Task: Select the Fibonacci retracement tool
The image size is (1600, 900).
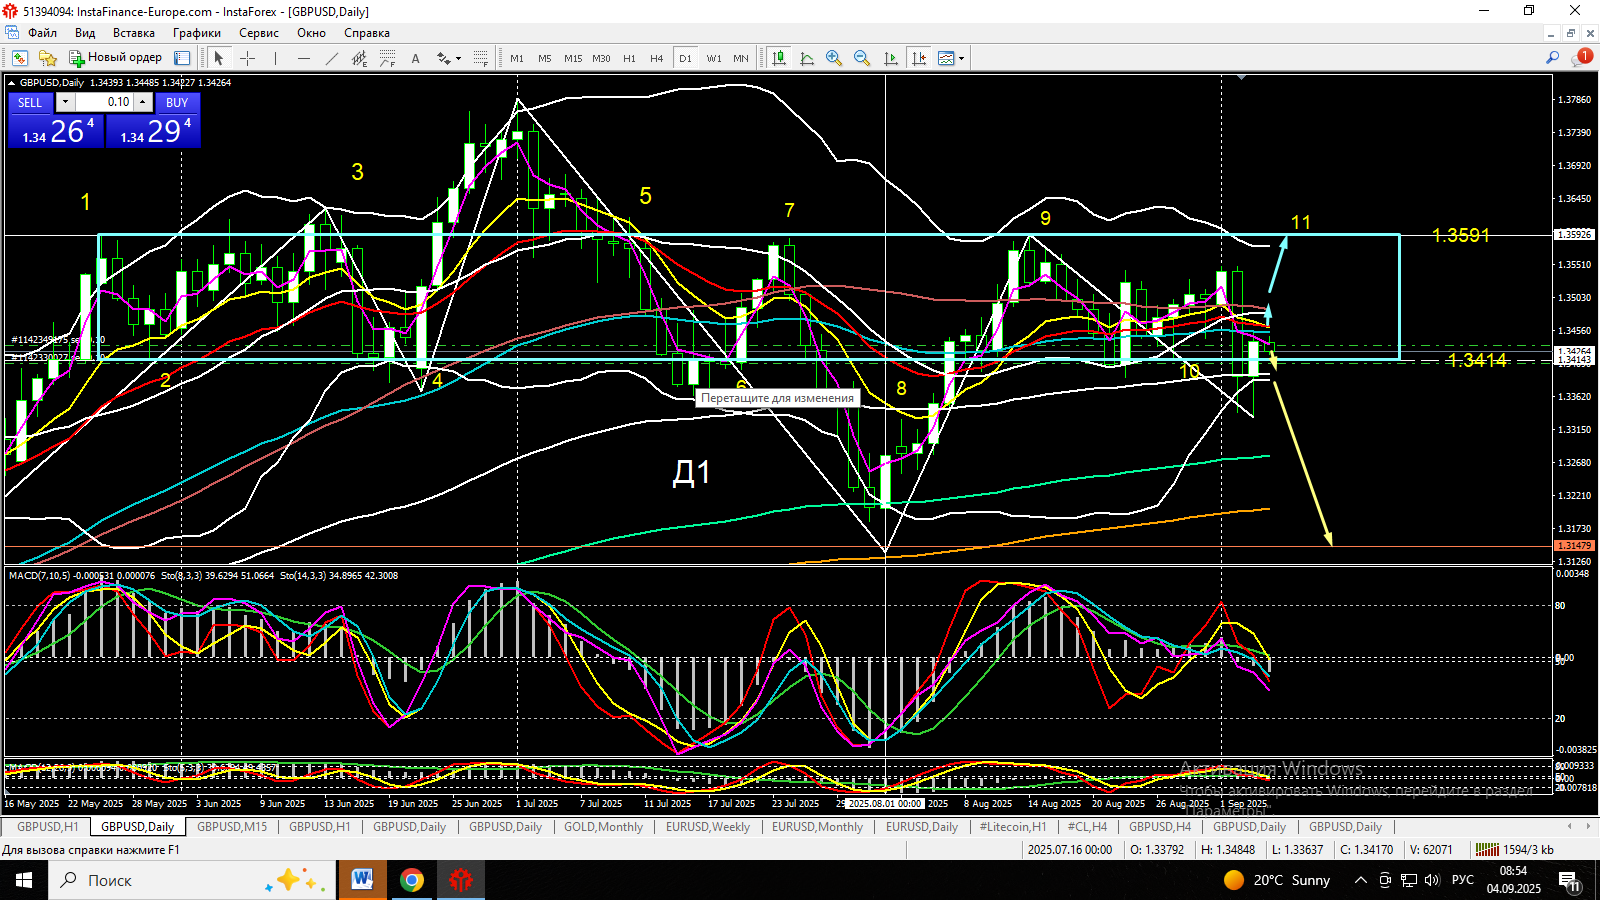Action: point(388,58)
